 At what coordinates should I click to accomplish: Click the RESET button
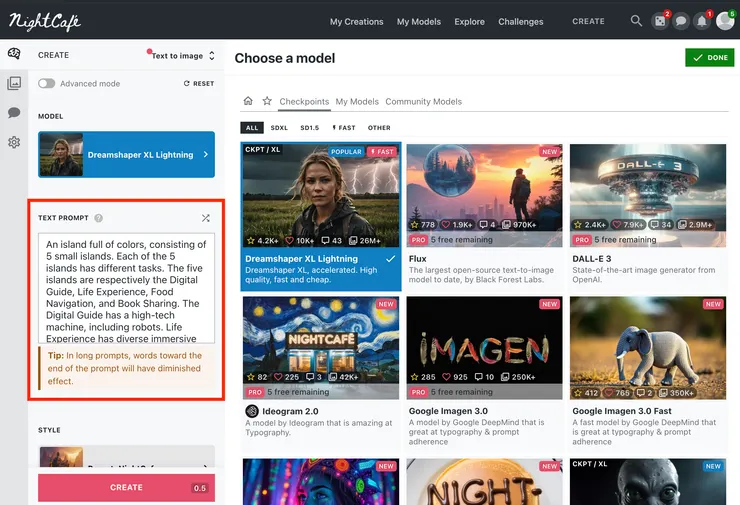point(199,84)
